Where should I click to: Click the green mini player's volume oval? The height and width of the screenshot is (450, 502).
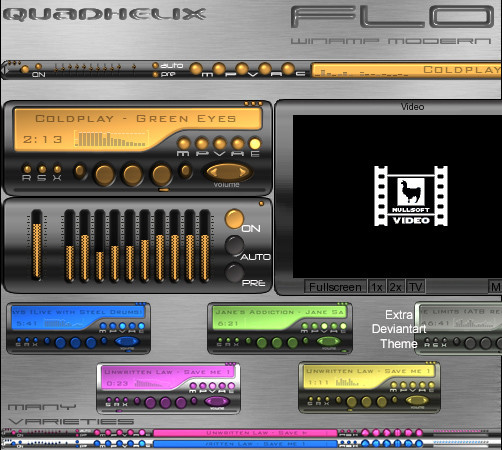(x=328, y=341)
